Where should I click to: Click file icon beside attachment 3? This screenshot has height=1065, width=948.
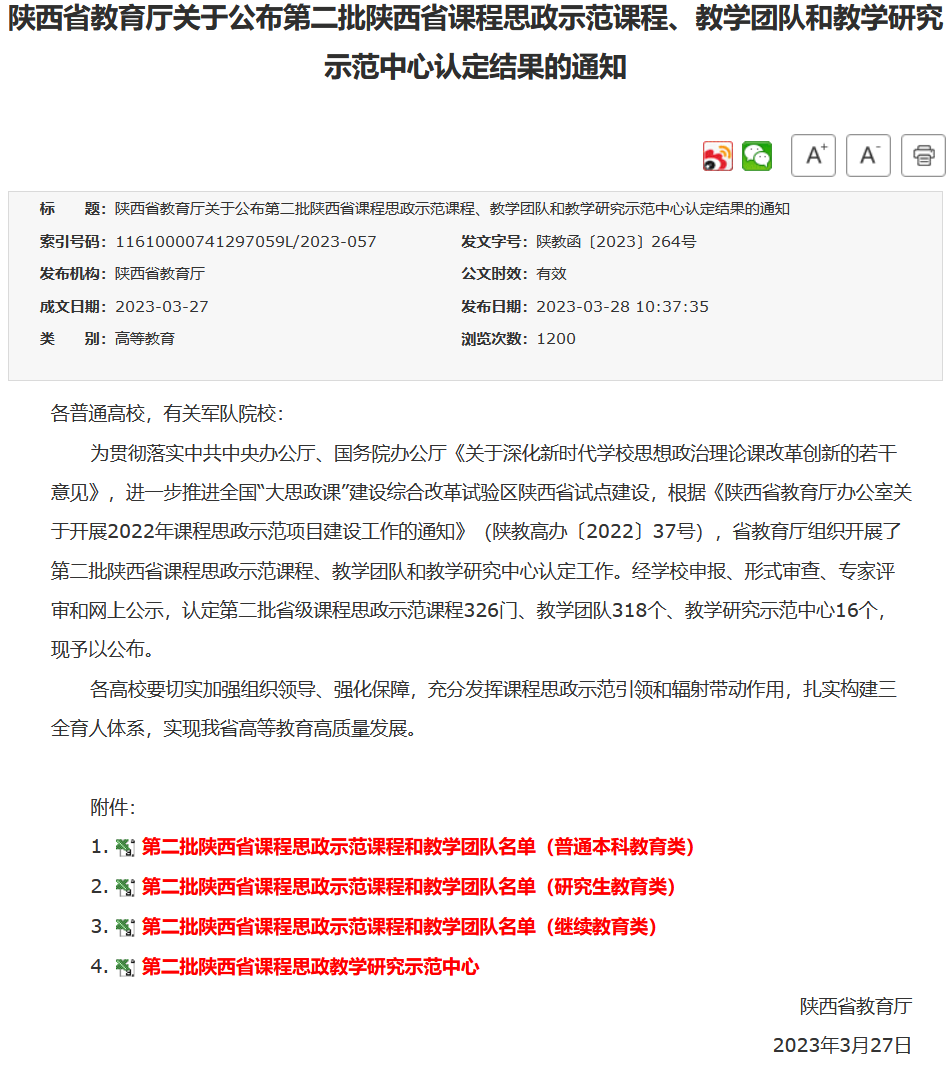click(x=125, y=928)
